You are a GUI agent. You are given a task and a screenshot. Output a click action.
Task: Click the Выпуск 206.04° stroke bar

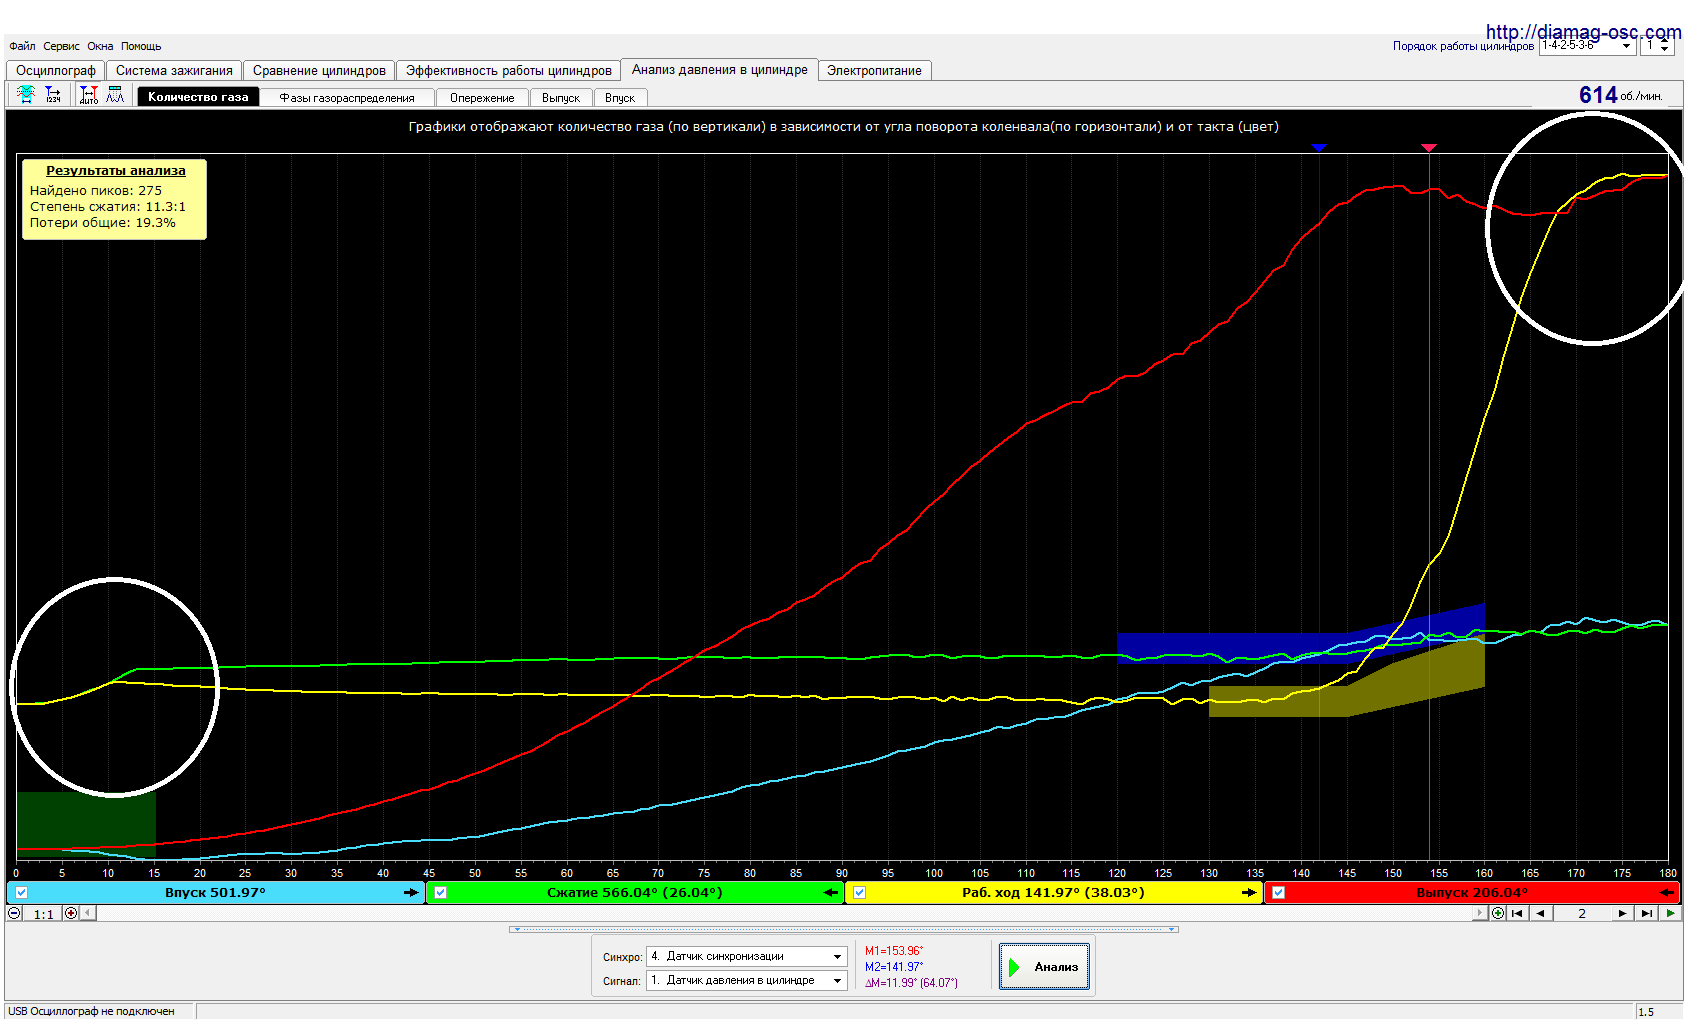[x=1472, y=892]
